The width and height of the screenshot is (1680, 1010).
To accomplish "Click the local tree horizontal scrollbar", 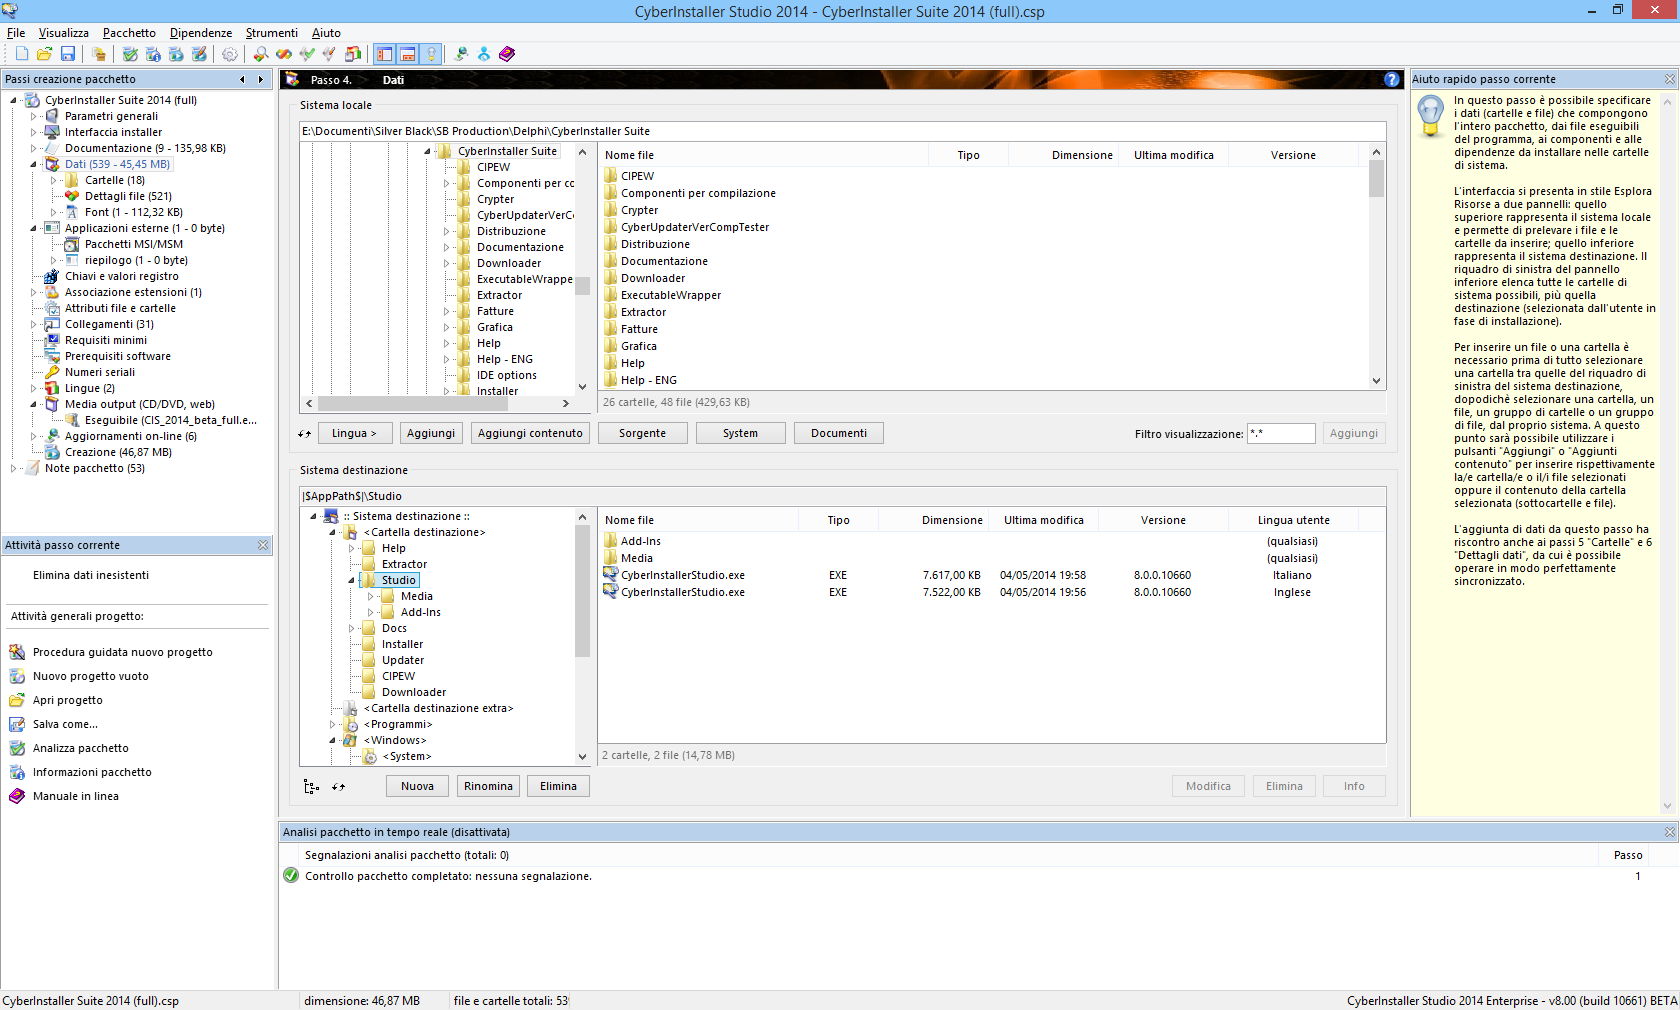I will click(x=437, y=403).
